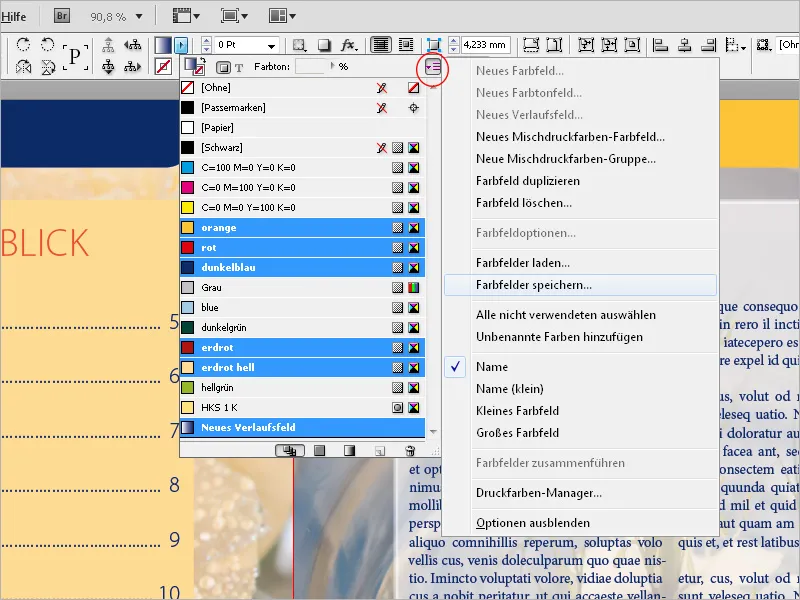This screenshot has height=600, width=800.
Task: Click the select container icon
Action: point(108,45)
